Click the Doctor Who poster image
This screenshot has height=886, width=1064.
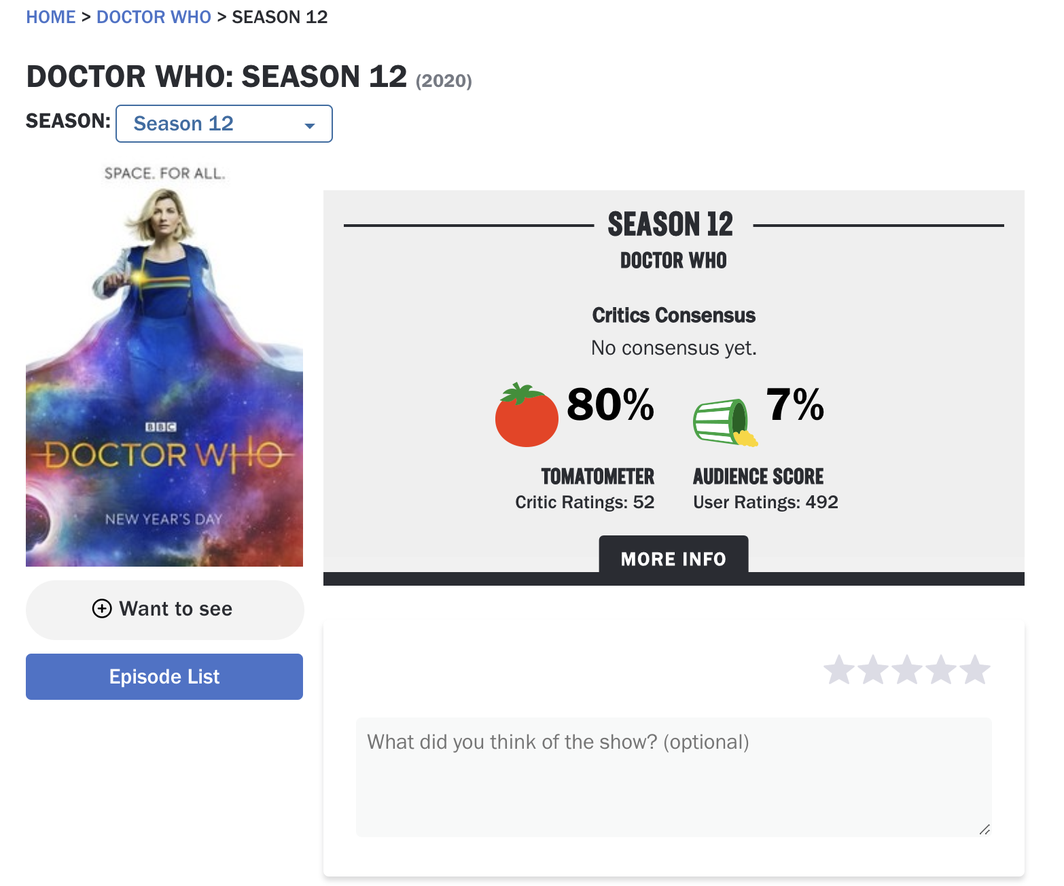click(x=164, y=366)
